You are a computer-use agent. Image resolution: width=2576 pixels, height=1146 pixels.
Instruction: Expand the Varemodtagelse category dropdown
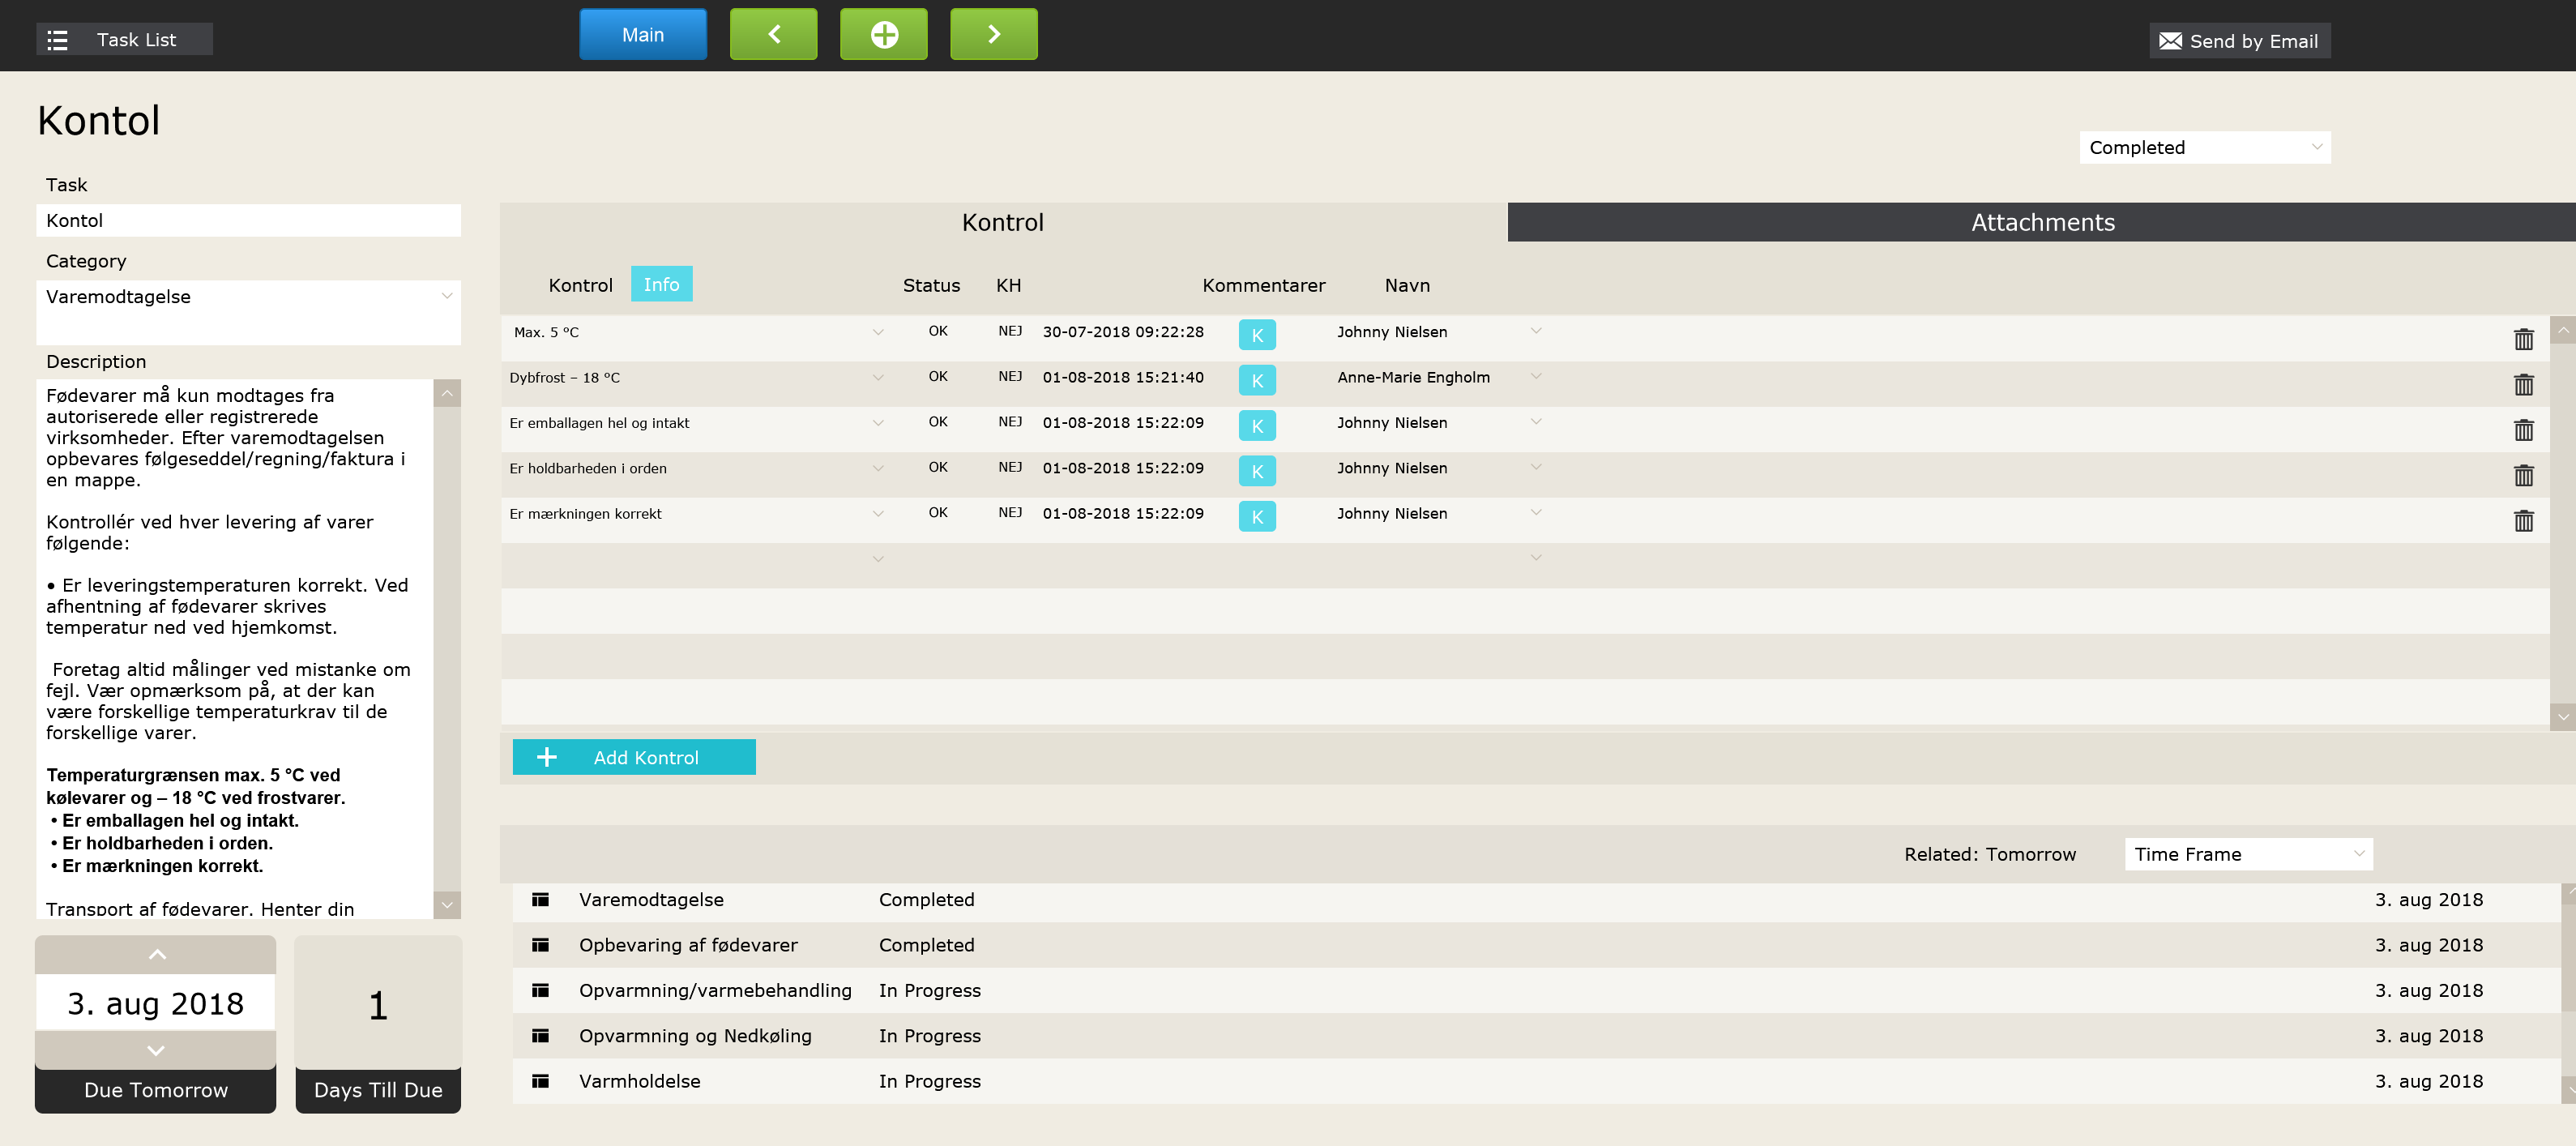pos(447,296)
